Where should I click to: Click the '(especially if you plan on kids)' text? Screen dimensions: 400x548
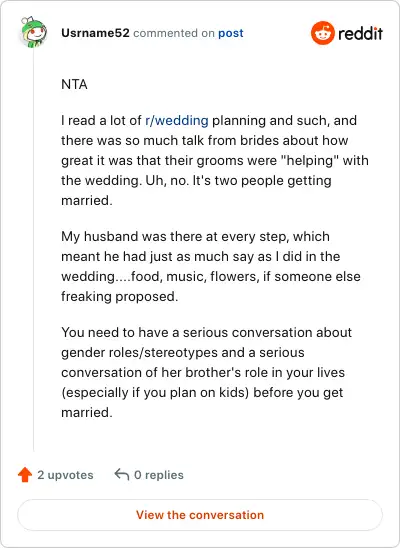coord(155,392)
